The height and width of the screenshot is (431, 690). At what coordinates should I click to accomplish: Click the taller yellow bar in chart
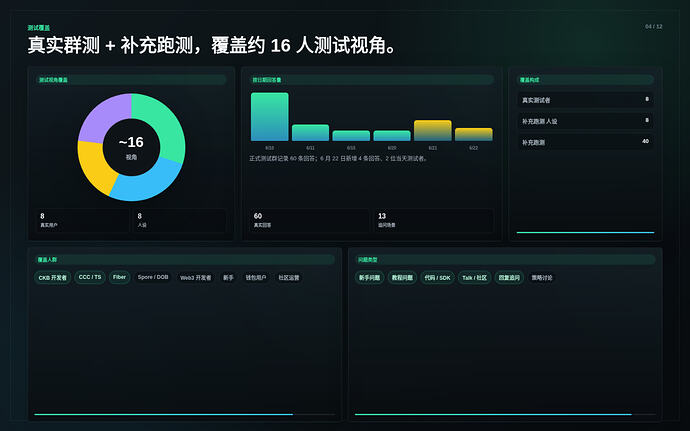click(433, 131)
